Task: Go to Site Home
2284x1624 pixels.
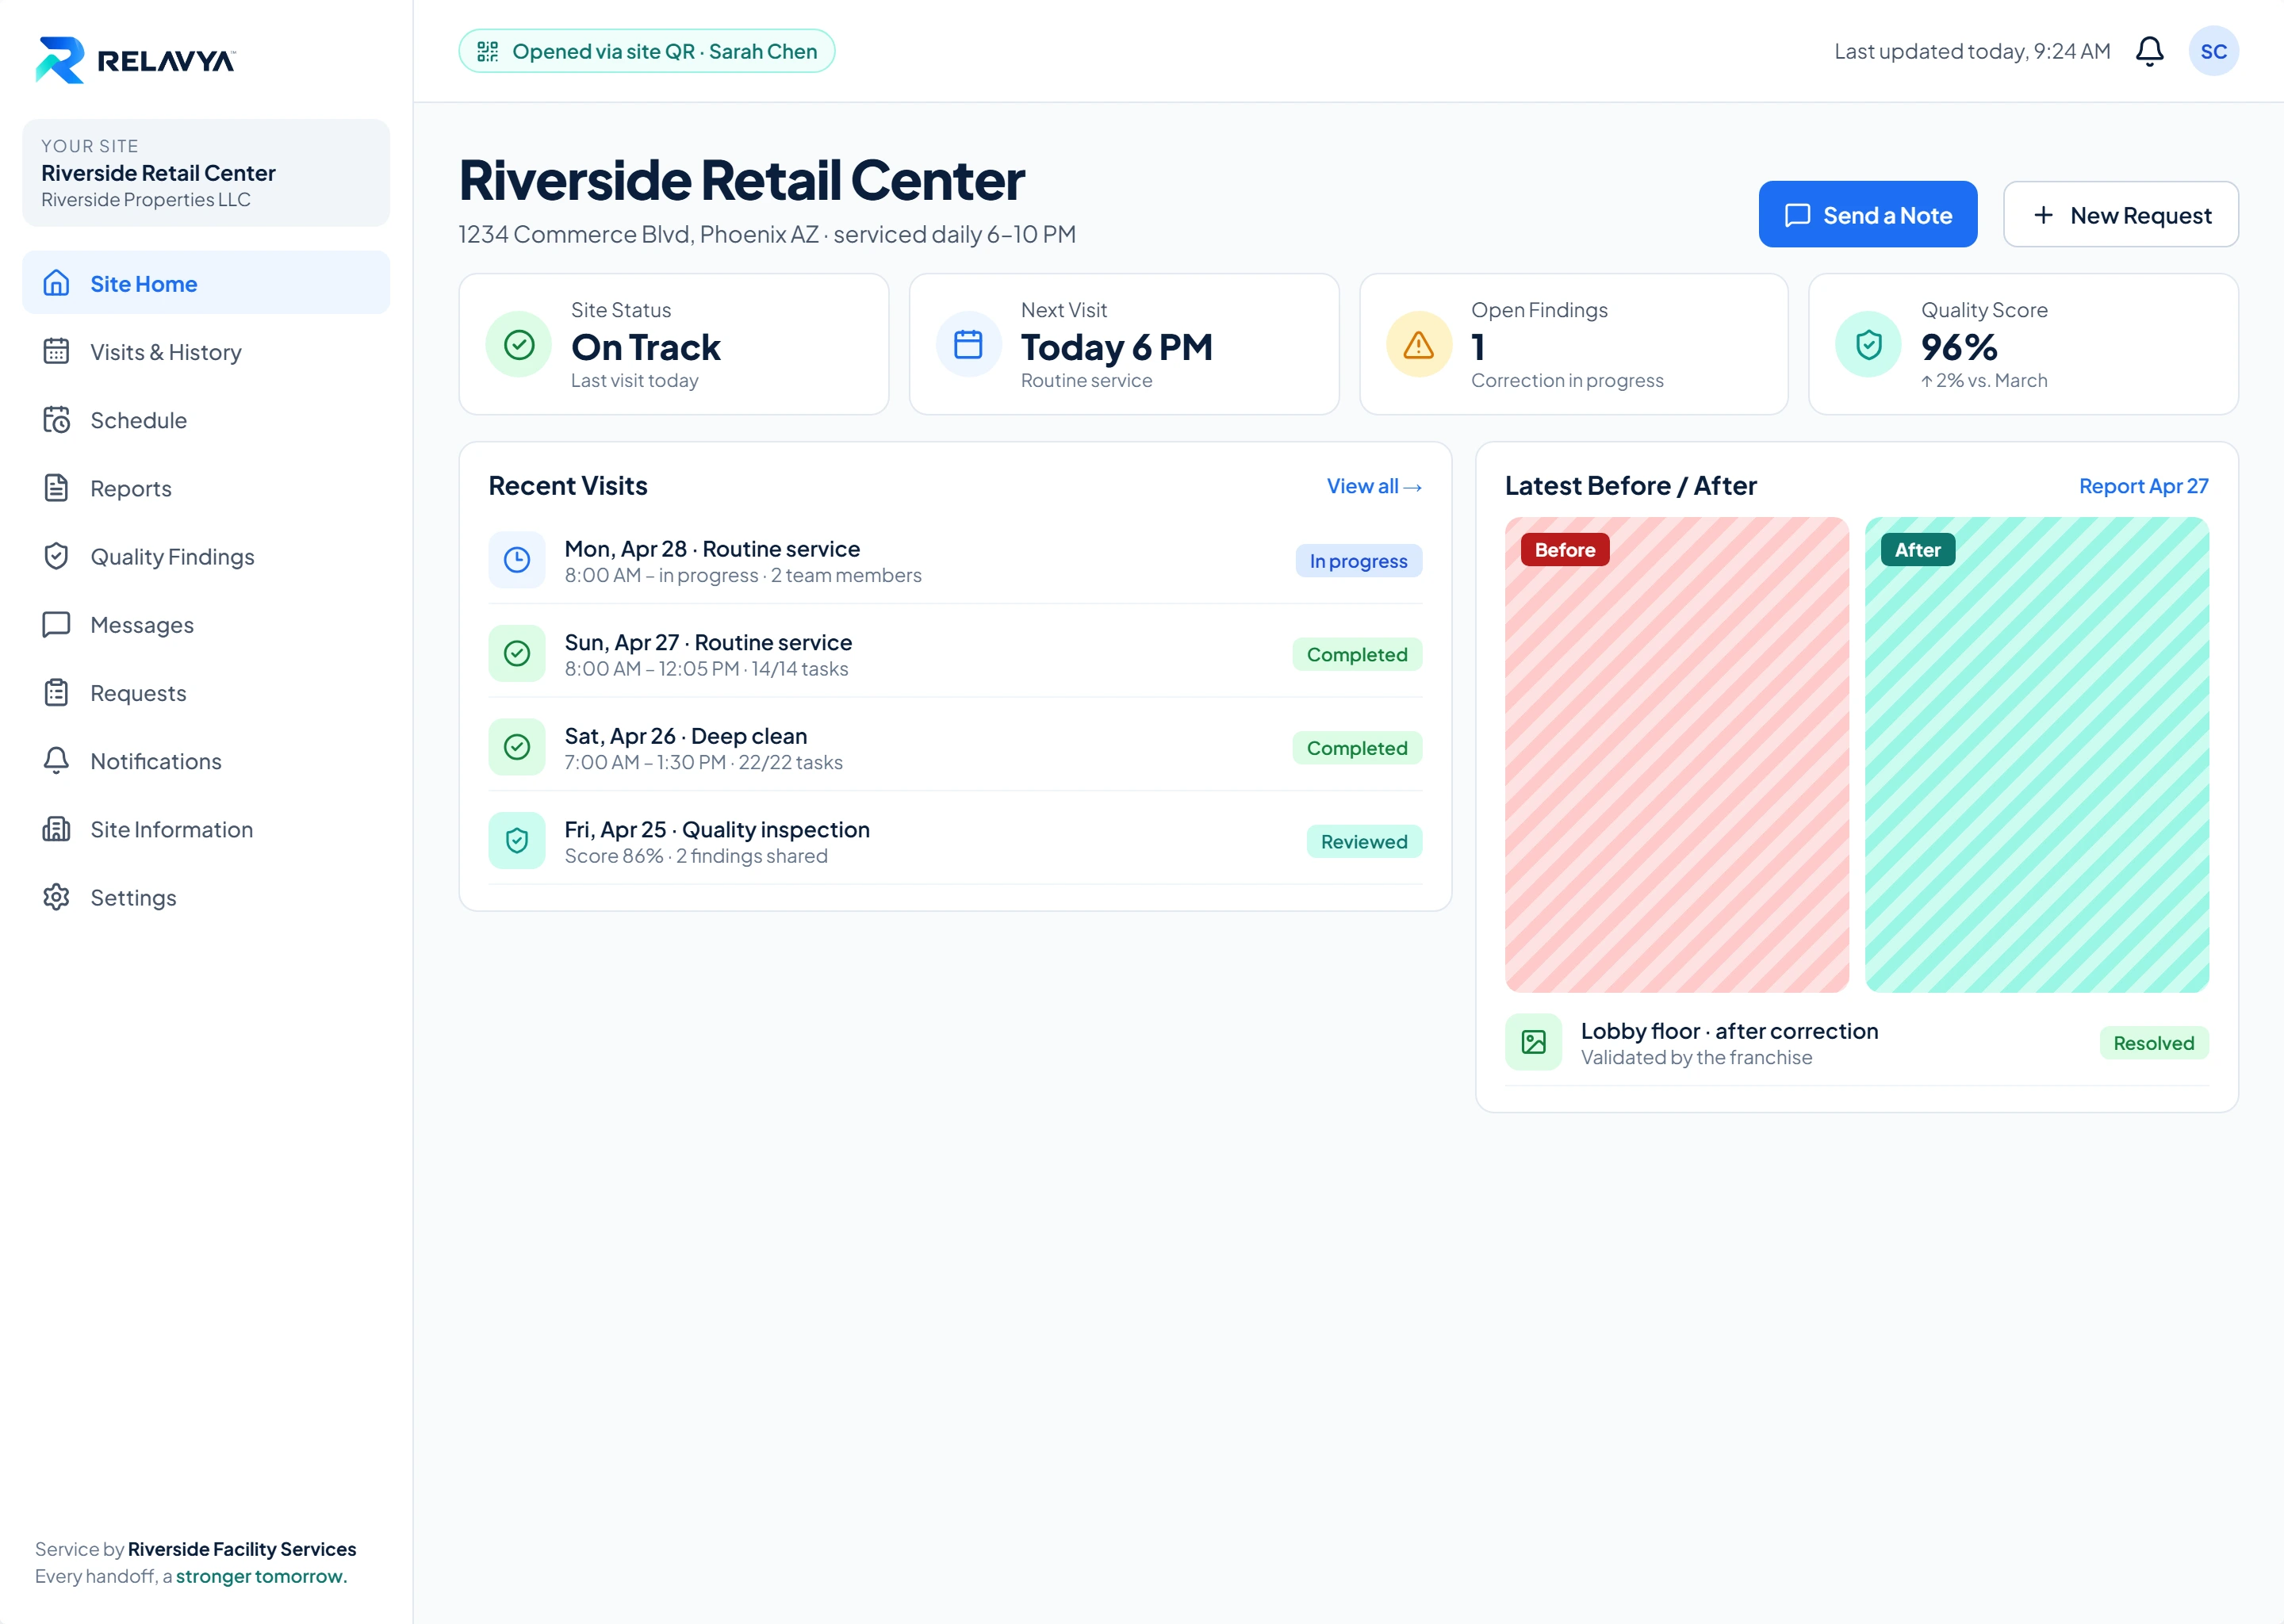Action: pyautogui.click(x=206, y=283)
